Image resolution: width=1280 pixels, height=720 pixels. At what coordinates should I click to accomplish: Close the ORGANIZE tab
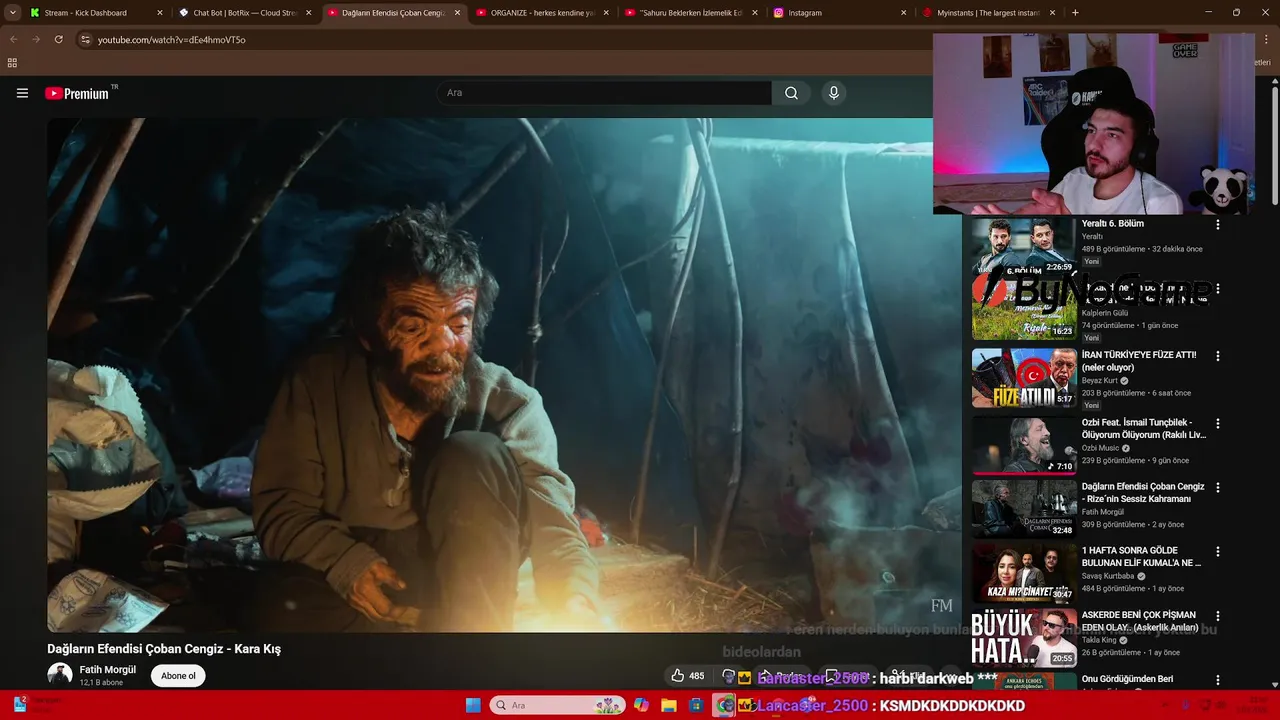tap(606, 13)
